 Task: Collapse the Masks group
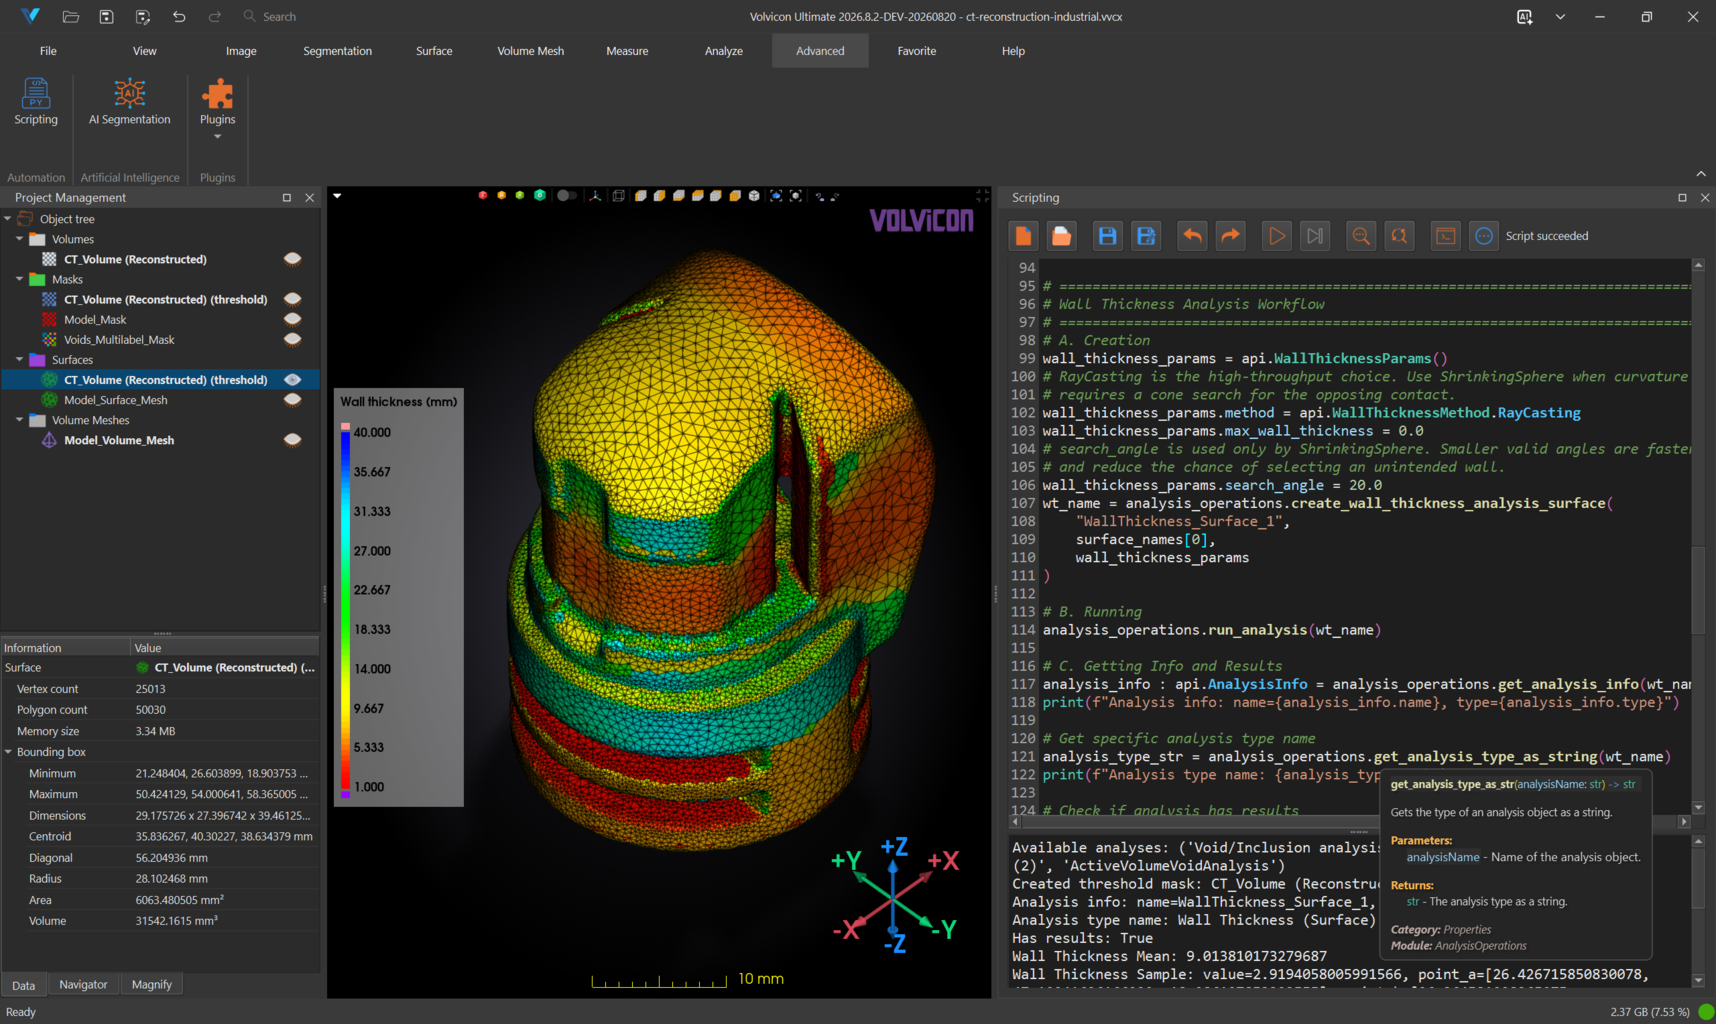click(19, 279)
